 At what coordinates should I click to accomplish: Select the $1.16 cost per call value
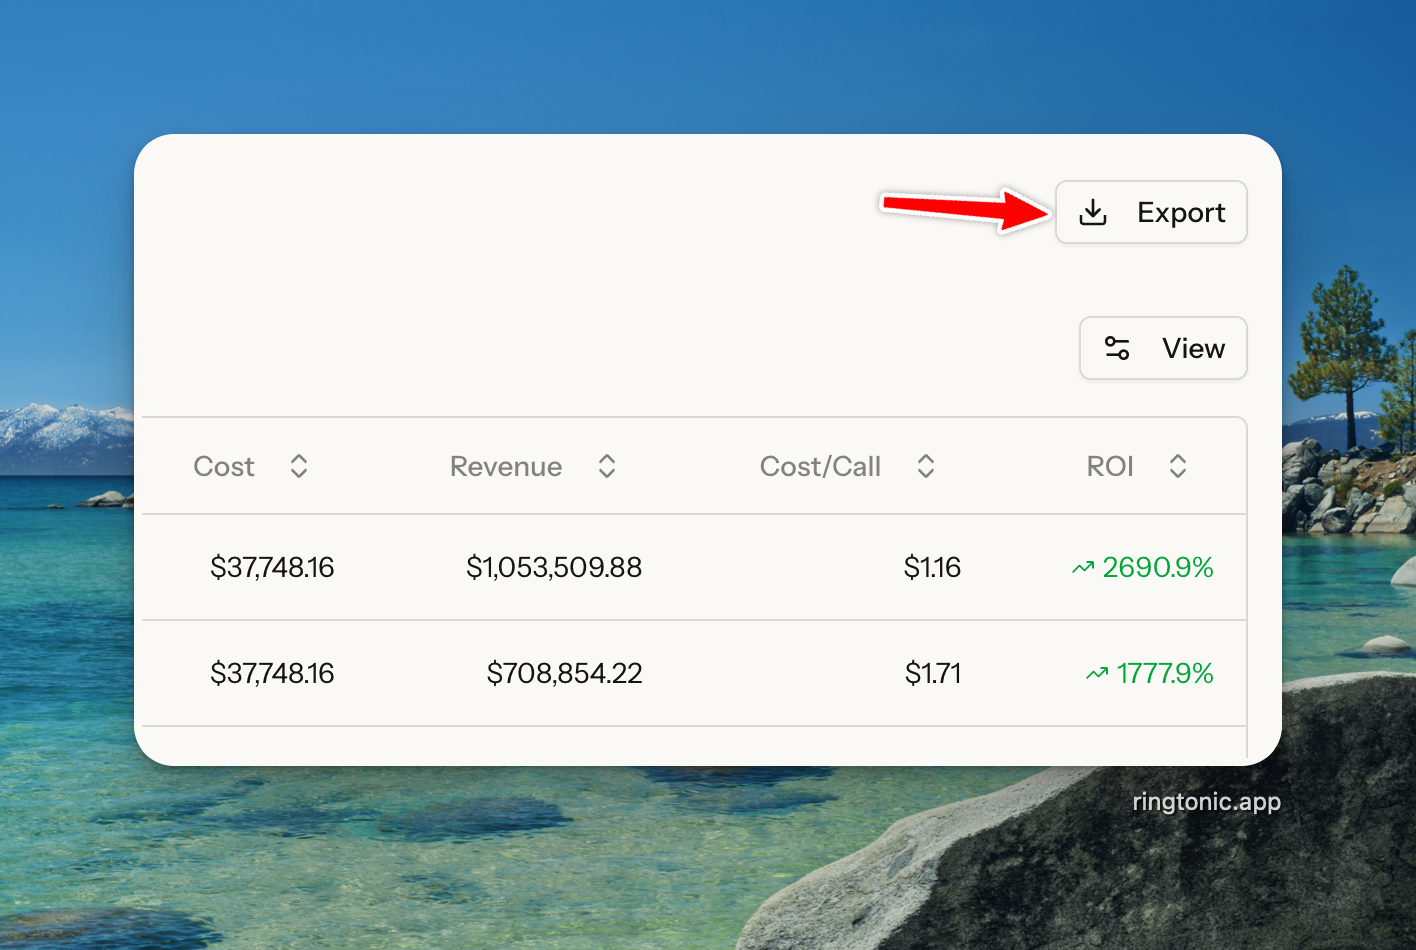pyautogui.click(x=932, y=568)
